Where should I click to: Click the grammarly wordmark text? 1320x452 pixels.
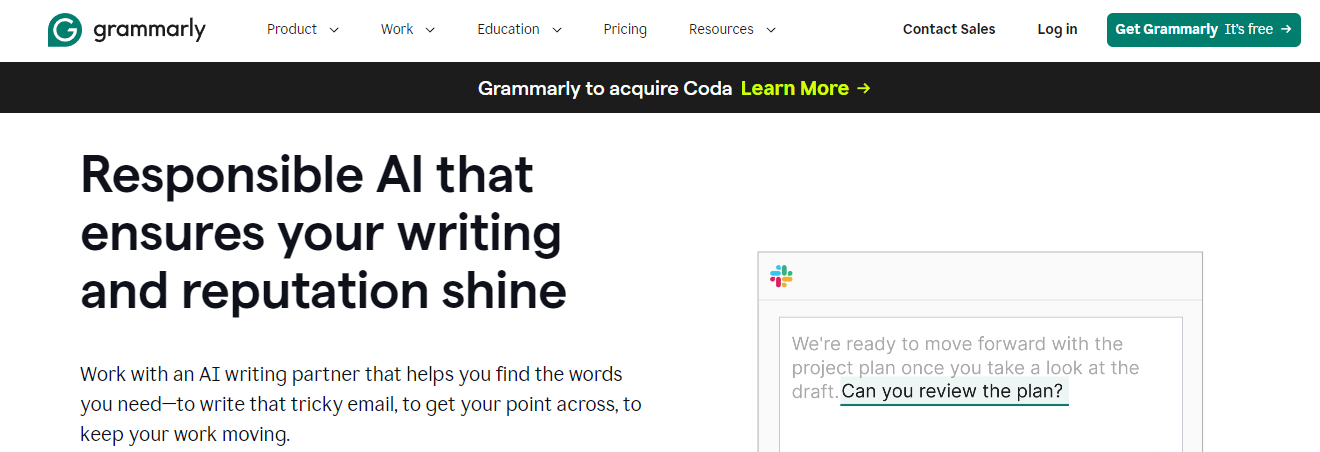[149, 30]
